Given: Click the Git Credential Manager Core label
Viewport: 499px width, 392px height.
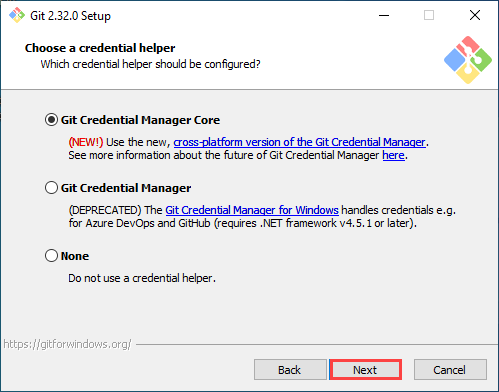Looking at the screenshot, I should (140, 120).
